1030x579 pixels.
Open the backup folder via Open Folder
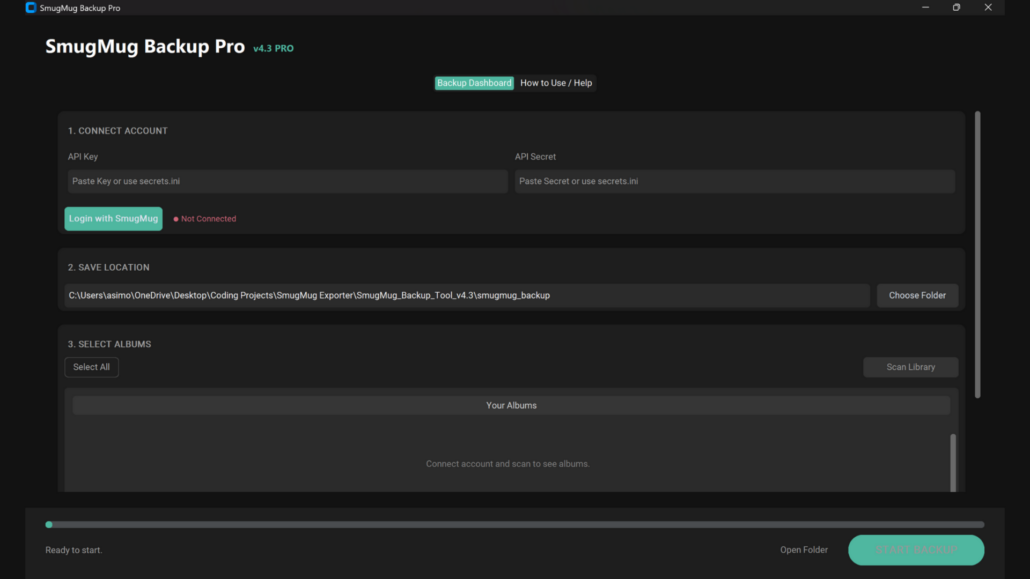803,550
